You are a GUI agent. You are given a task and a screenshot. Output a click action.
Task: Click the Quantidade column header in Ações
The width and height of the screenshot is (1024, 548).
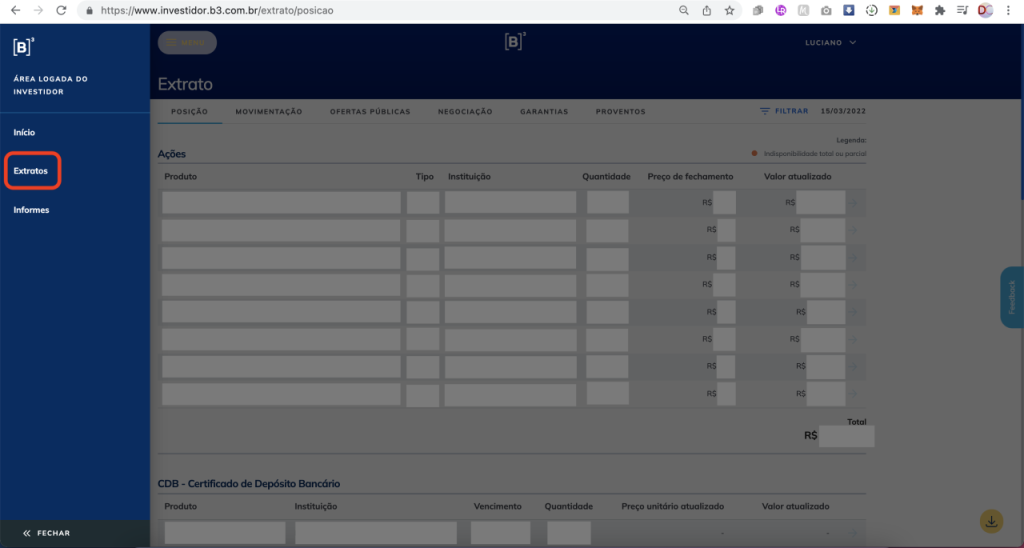coord(607,176)
